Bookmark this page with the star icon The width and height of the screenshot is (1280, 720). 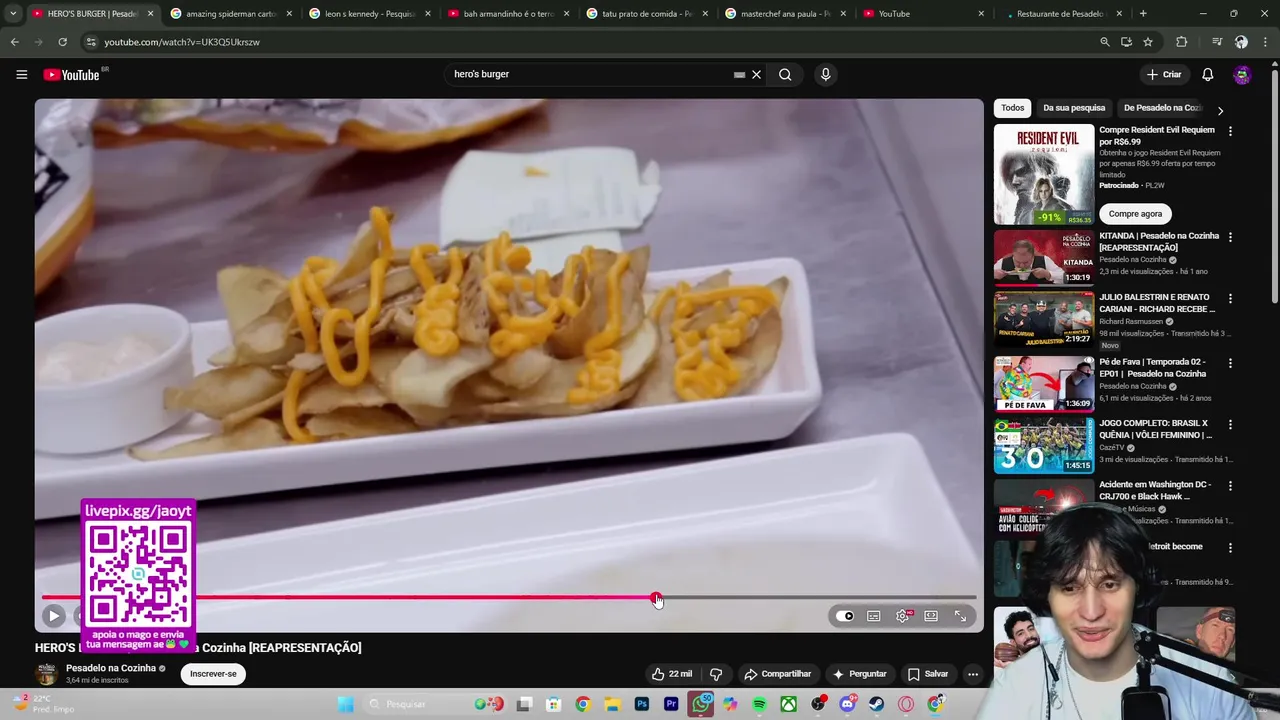[x=1148, y=42]
